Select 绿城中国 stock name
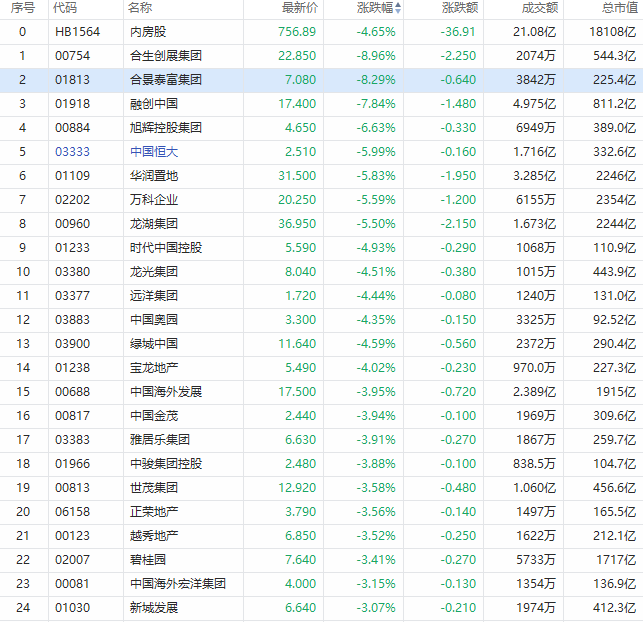Image resolution: width=643 pixels, height=622 pixels. pos(154,344)
